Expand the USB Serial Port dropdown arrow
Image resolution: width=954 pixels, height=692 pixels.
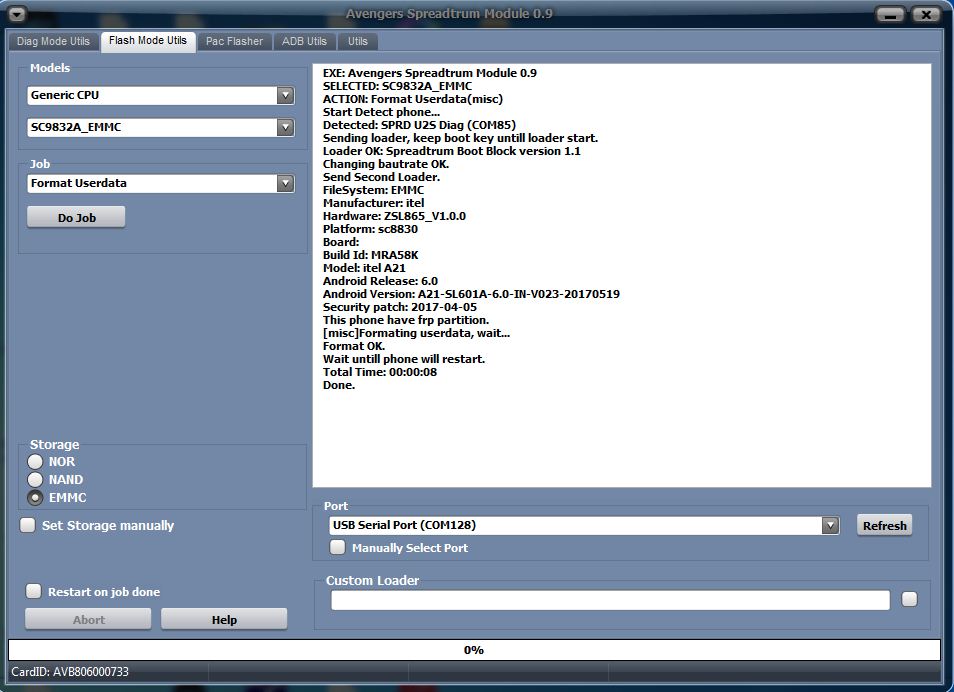click(x=830, y=525)
